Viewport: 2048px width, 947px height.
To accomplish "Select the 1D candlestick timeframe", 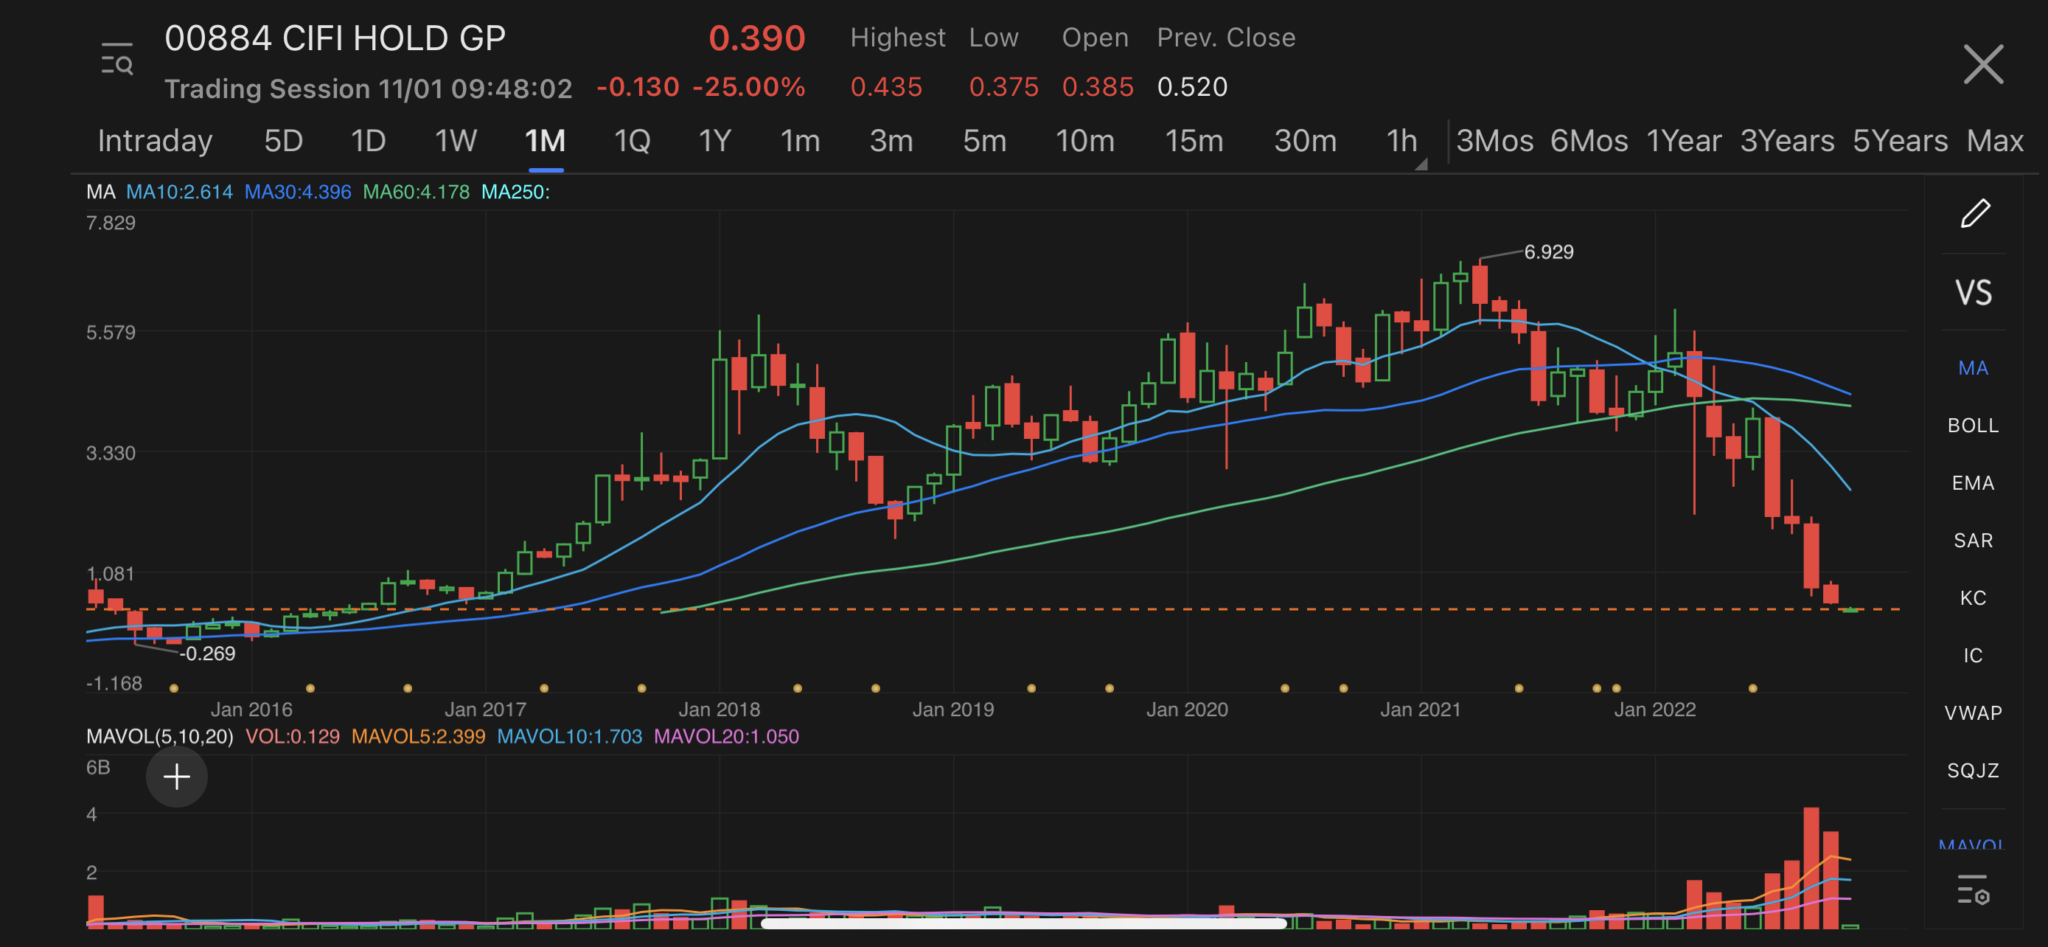I will pyautogui.click(x=368, y=141).
